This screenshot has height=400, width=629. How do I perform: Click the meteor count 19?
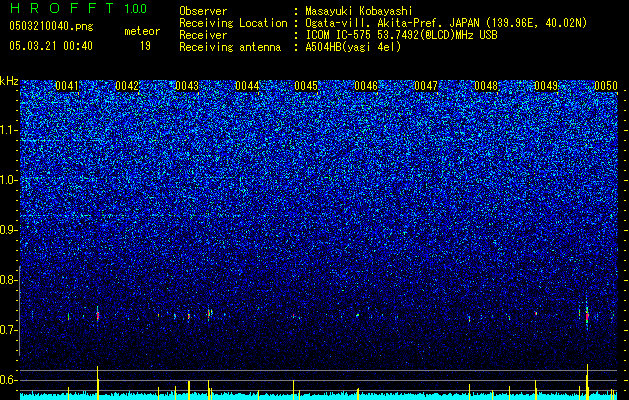pos(145,46)
